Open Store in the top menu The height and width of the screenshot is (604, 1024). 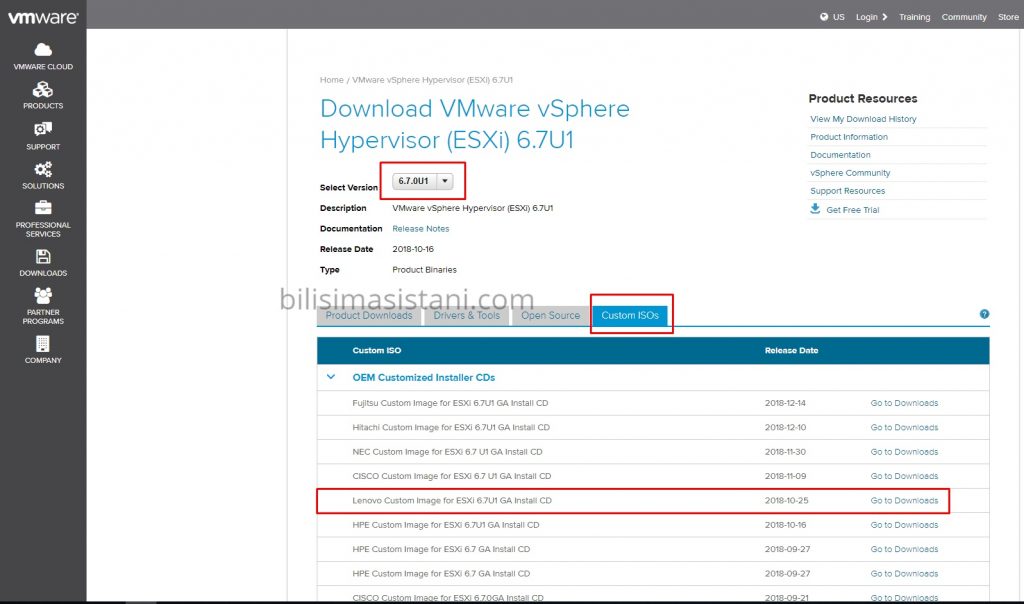(x=1008, y=17)
